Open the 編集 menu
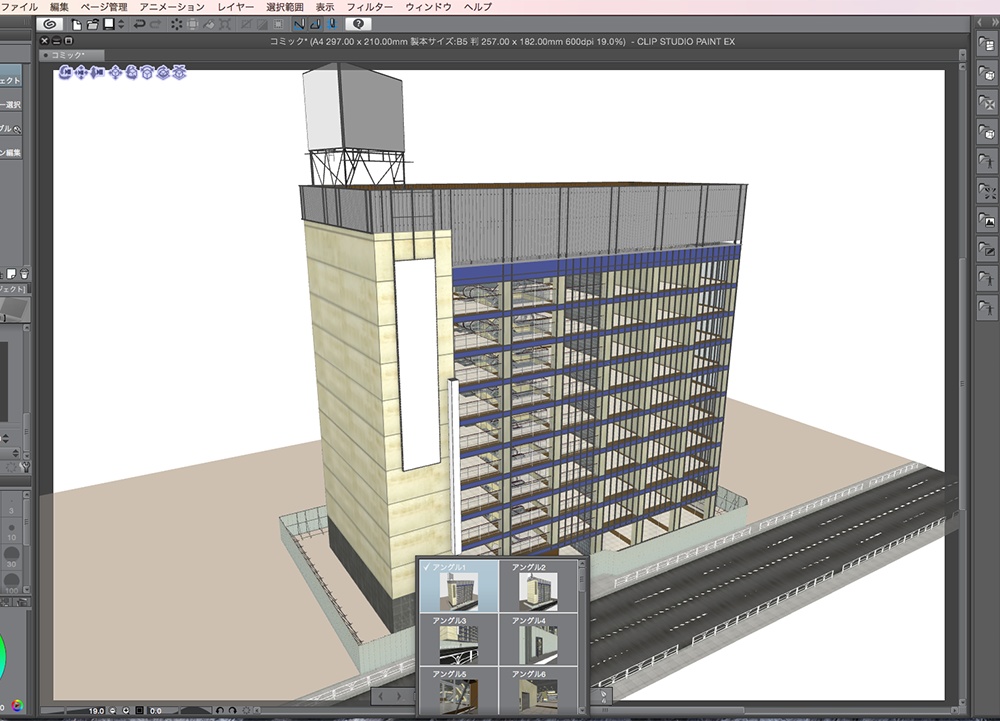Screen dimensions: 1000x721 [x=59, y=7]
